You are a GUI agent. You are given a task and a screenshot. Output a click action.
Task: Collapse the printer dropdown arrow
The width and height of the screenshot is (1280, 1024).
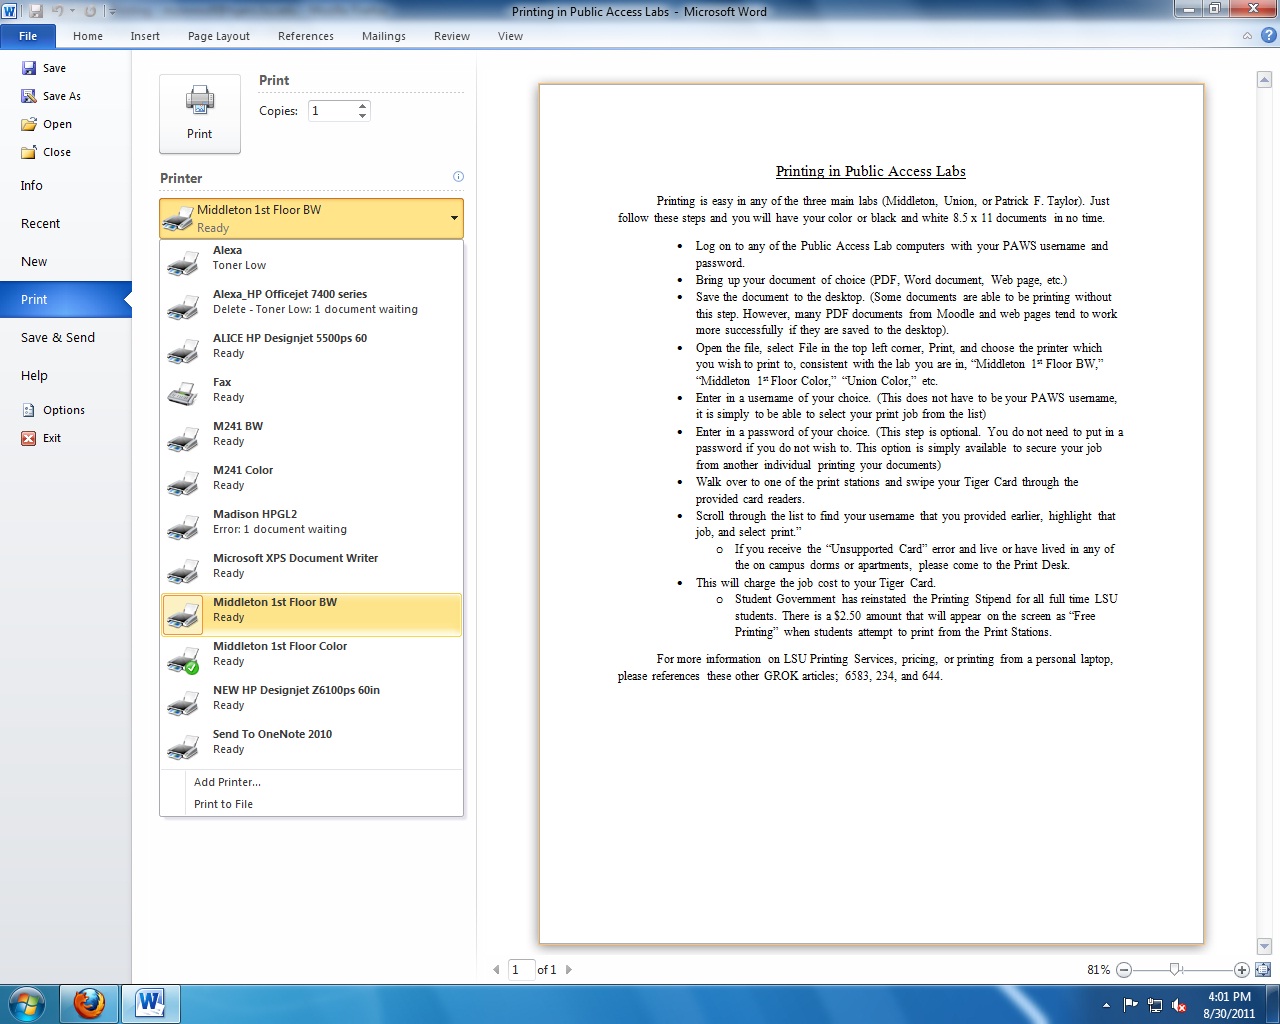coord(454,218)
